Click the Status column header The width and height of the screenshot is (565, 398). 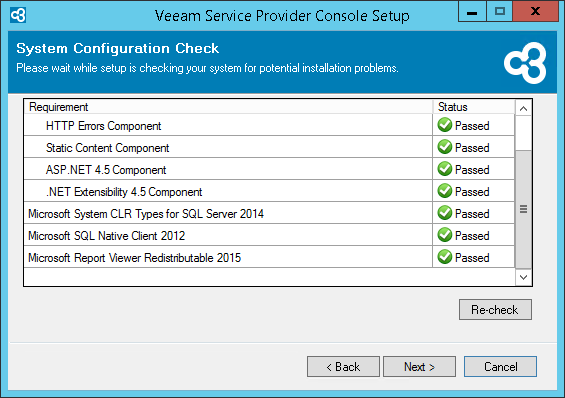[473, 107]
